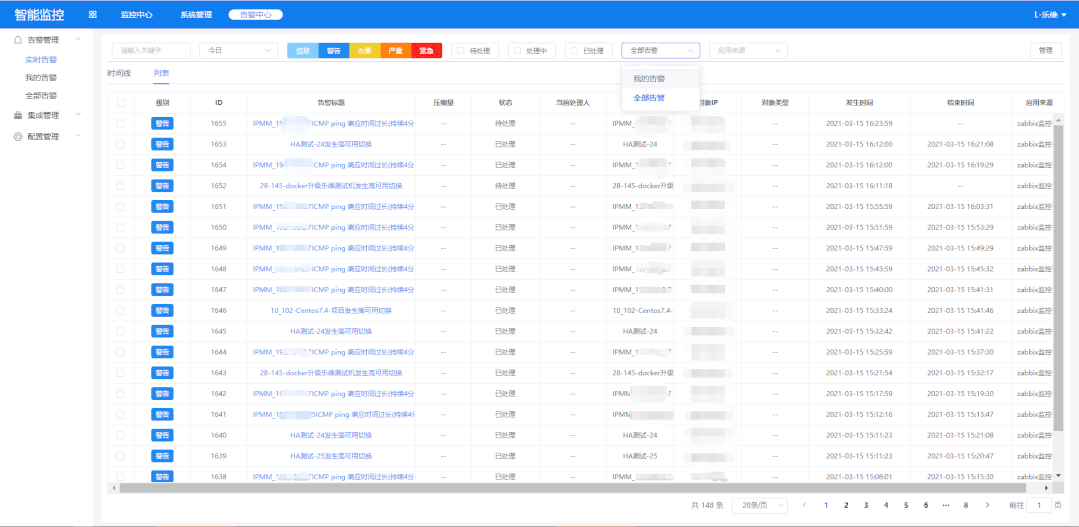This screenshot has width=1079, height=527.
Task: Open the 20条/页 page size dropdown
Action: point(760,505)
